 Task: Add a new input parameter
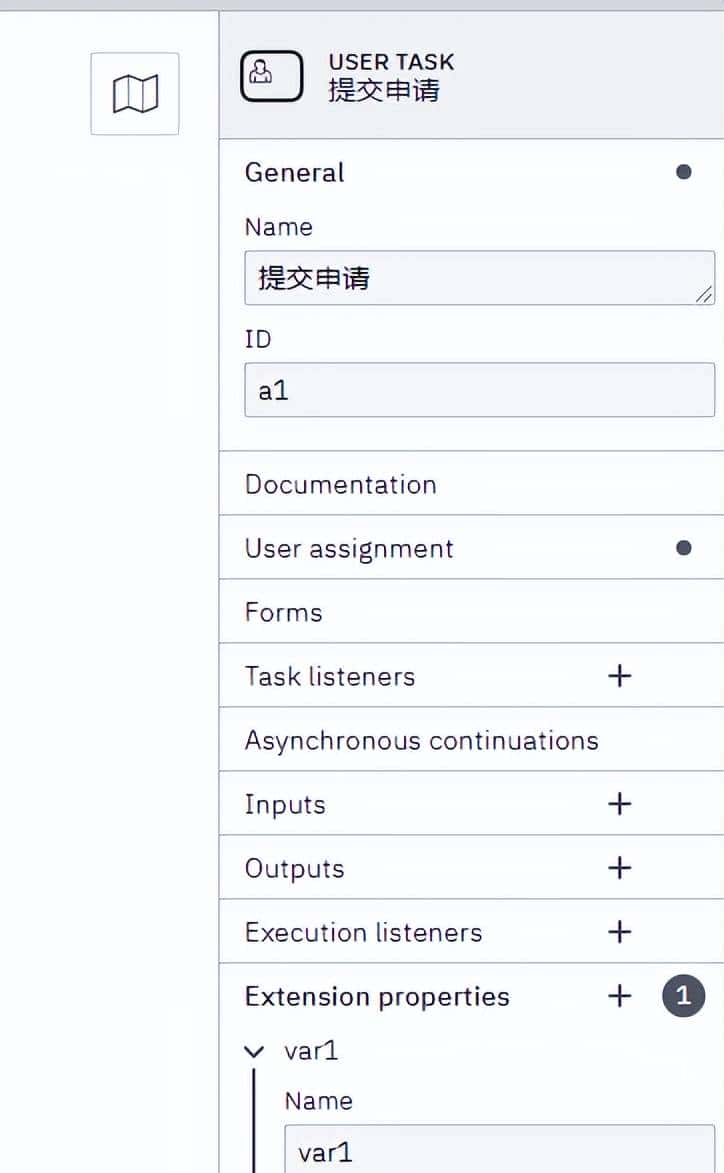[619, 804]
